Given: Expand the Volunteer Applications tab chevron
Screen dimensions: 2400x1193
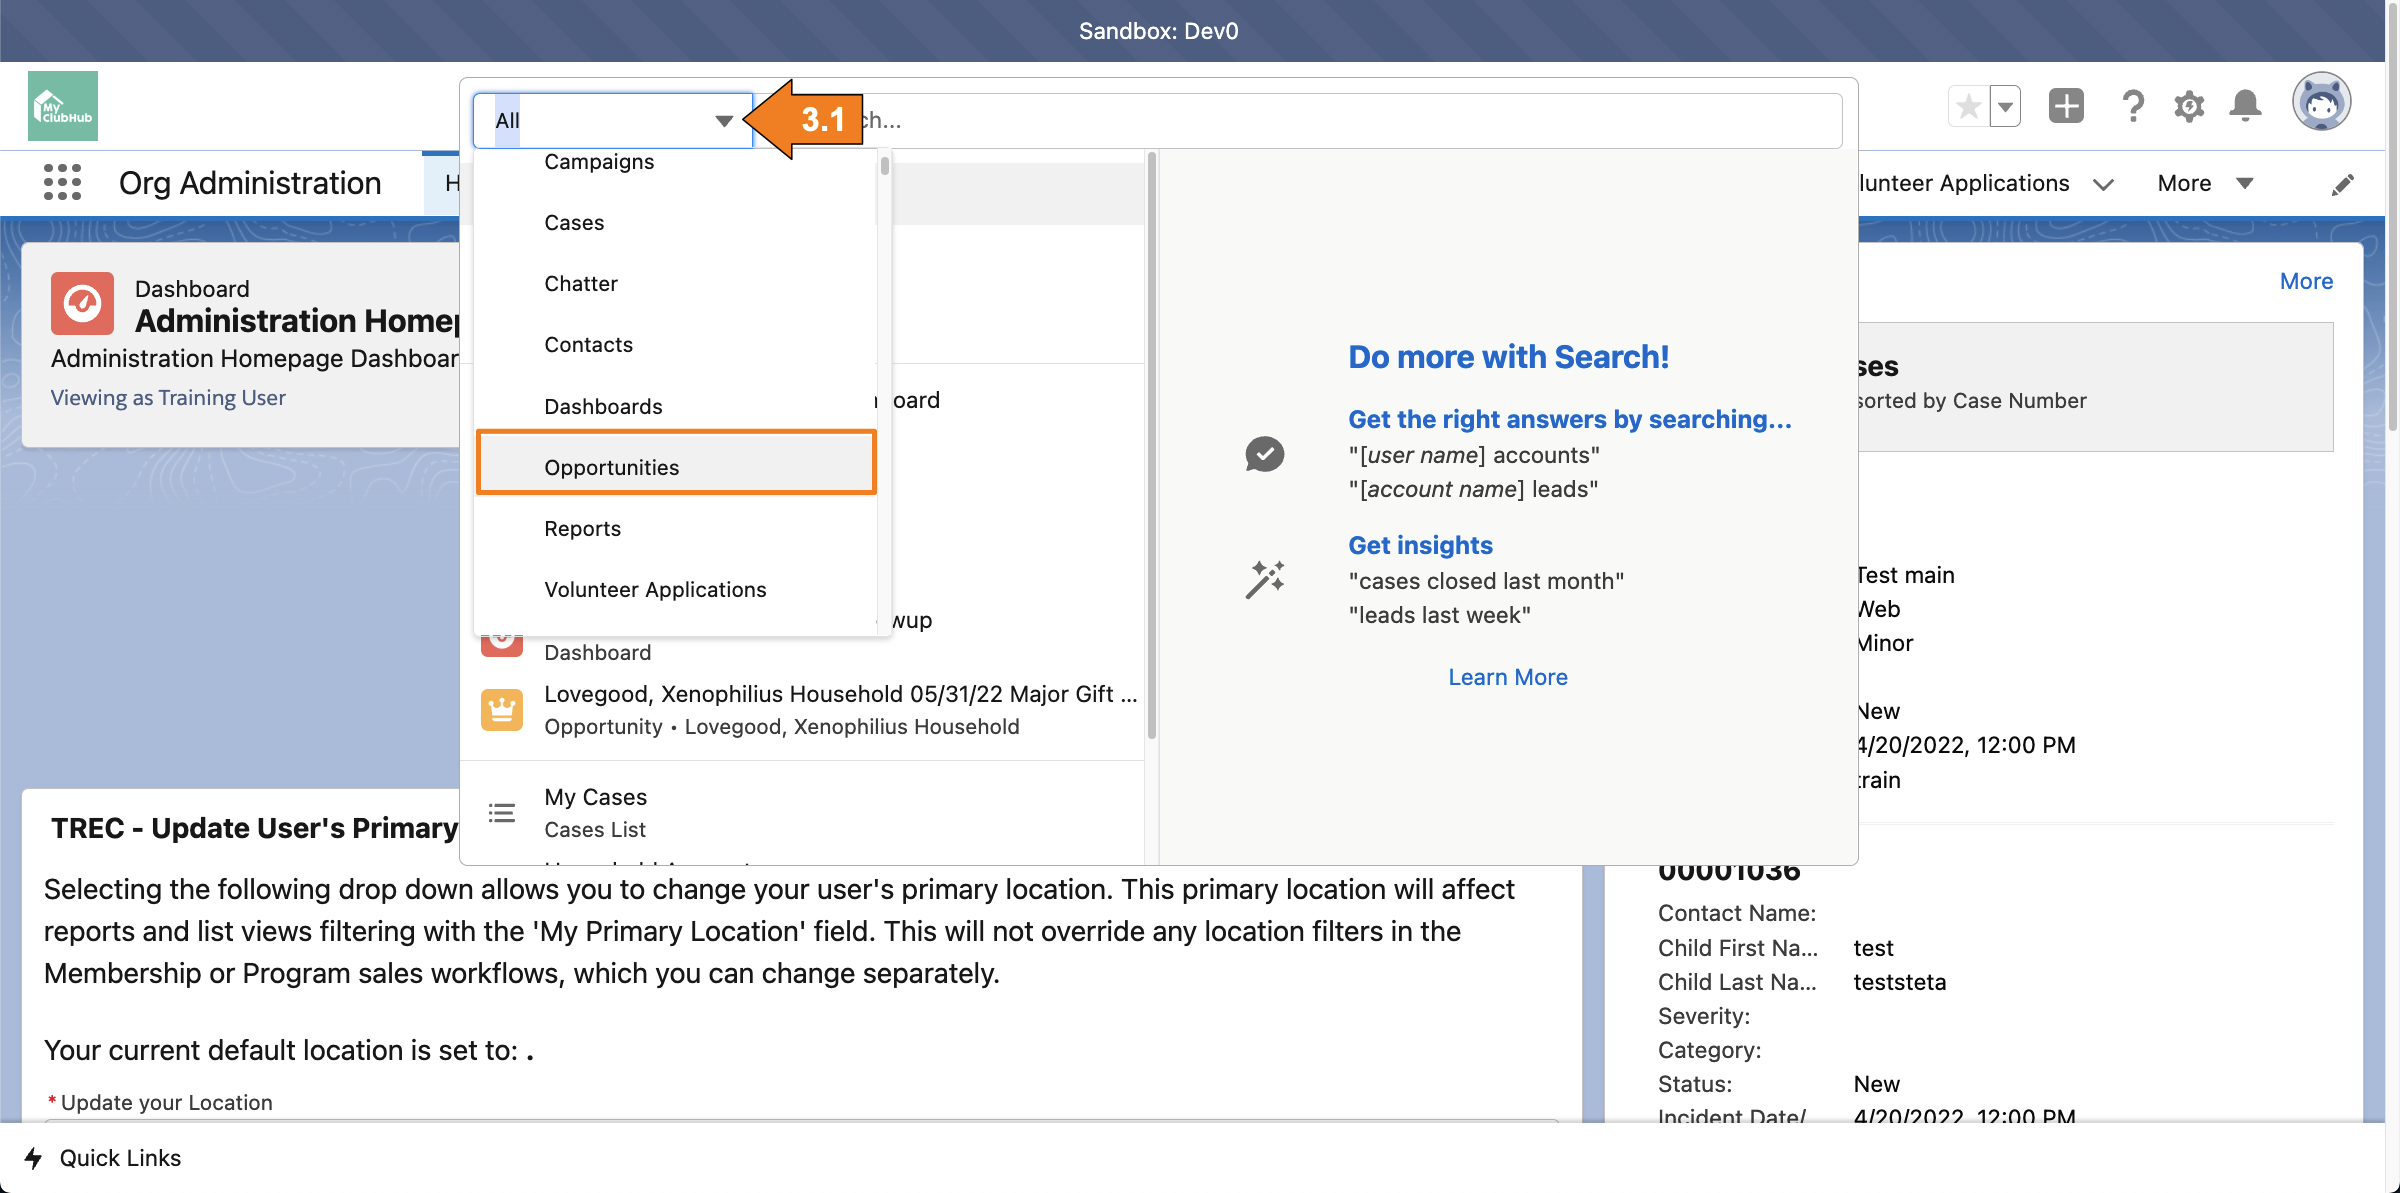Looking at the screenshot, I should point(2103,184).
